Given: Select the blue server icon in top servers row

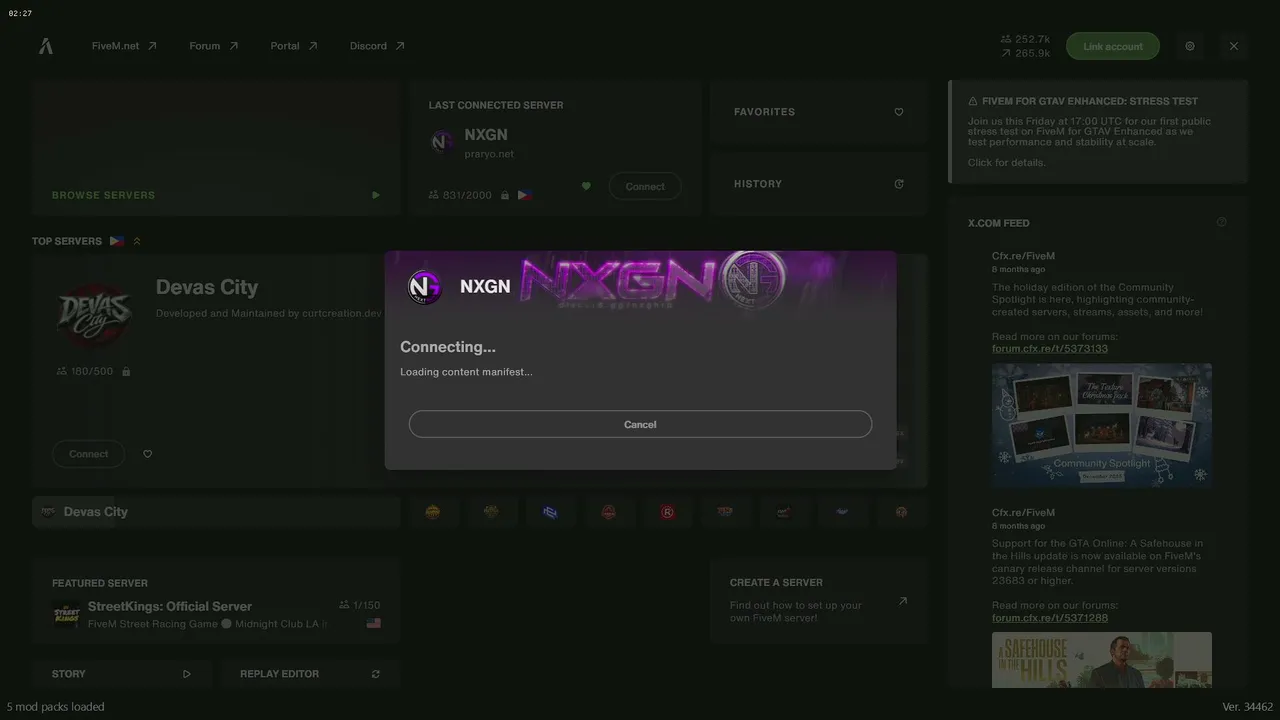Looking at the screenshot, I should click(549, 512).
